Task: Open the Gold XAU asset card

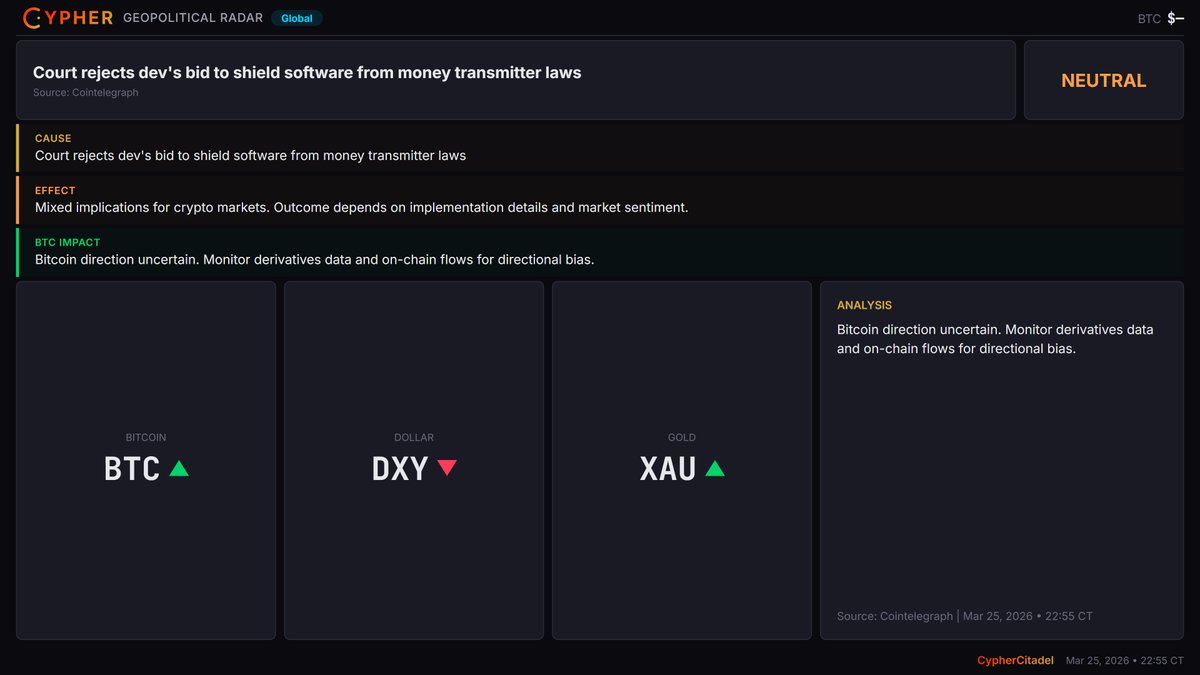Action: point(682,460)
